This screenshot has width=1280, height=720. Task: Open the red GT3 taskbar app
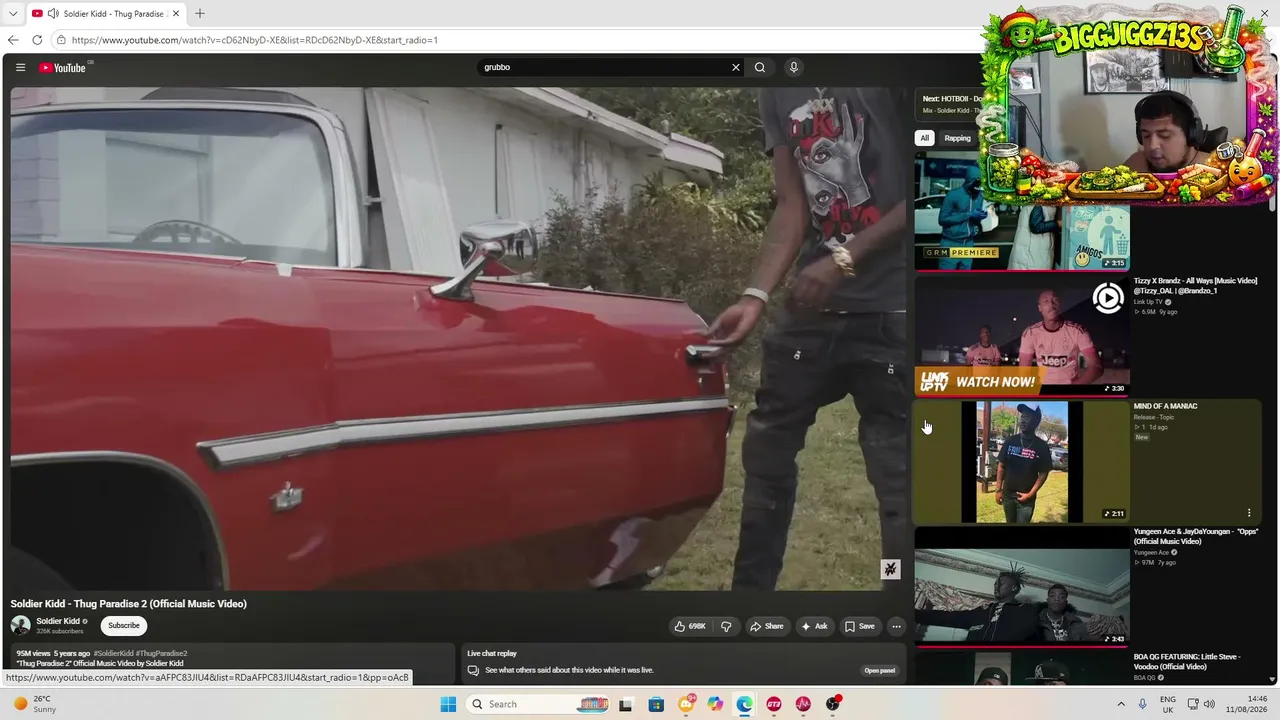pyautogui.click(x=774, y=704)
